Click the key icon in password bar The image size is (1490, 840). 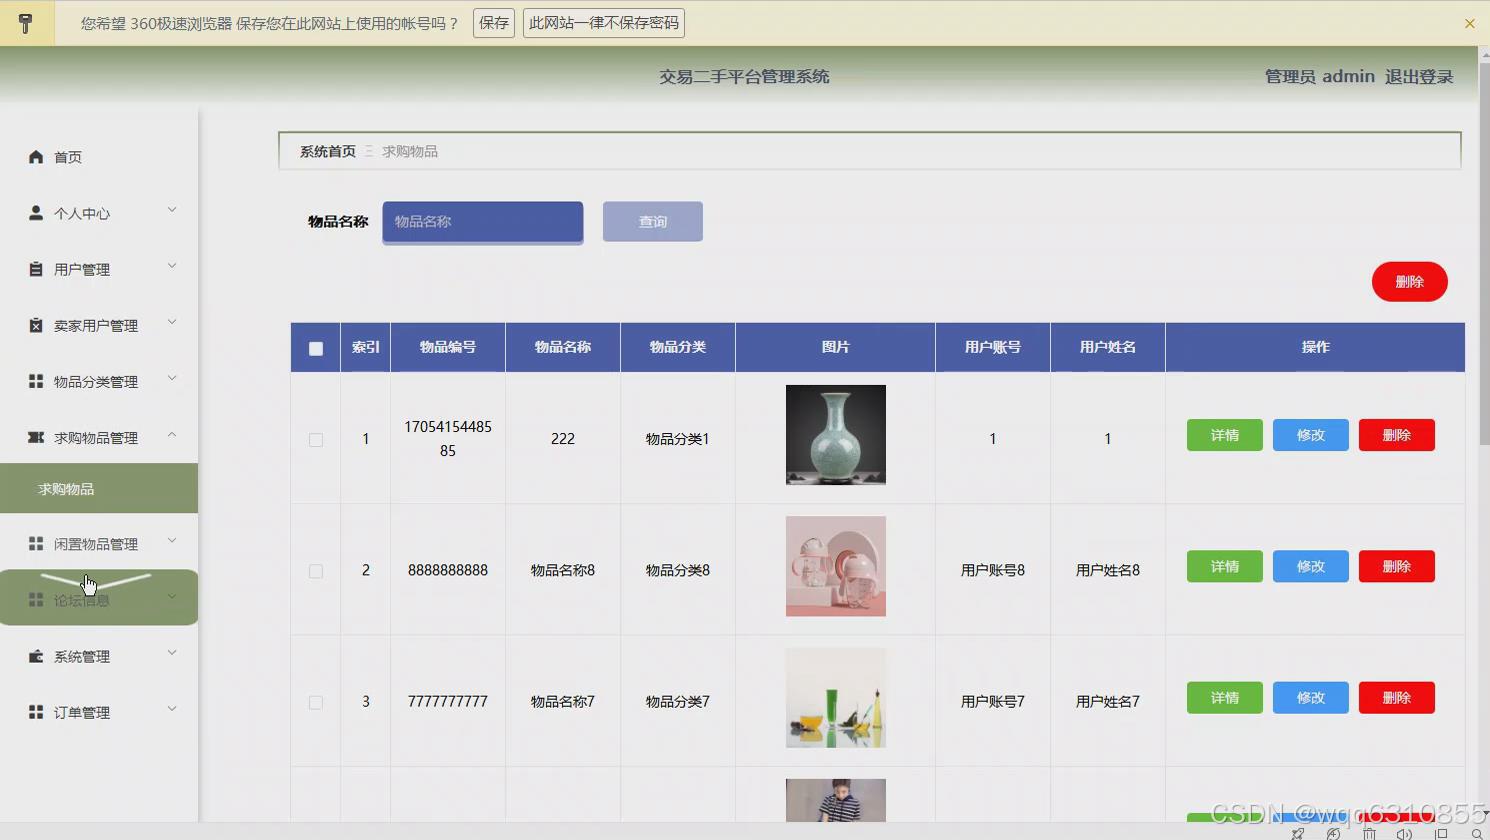tap(26, 23)
